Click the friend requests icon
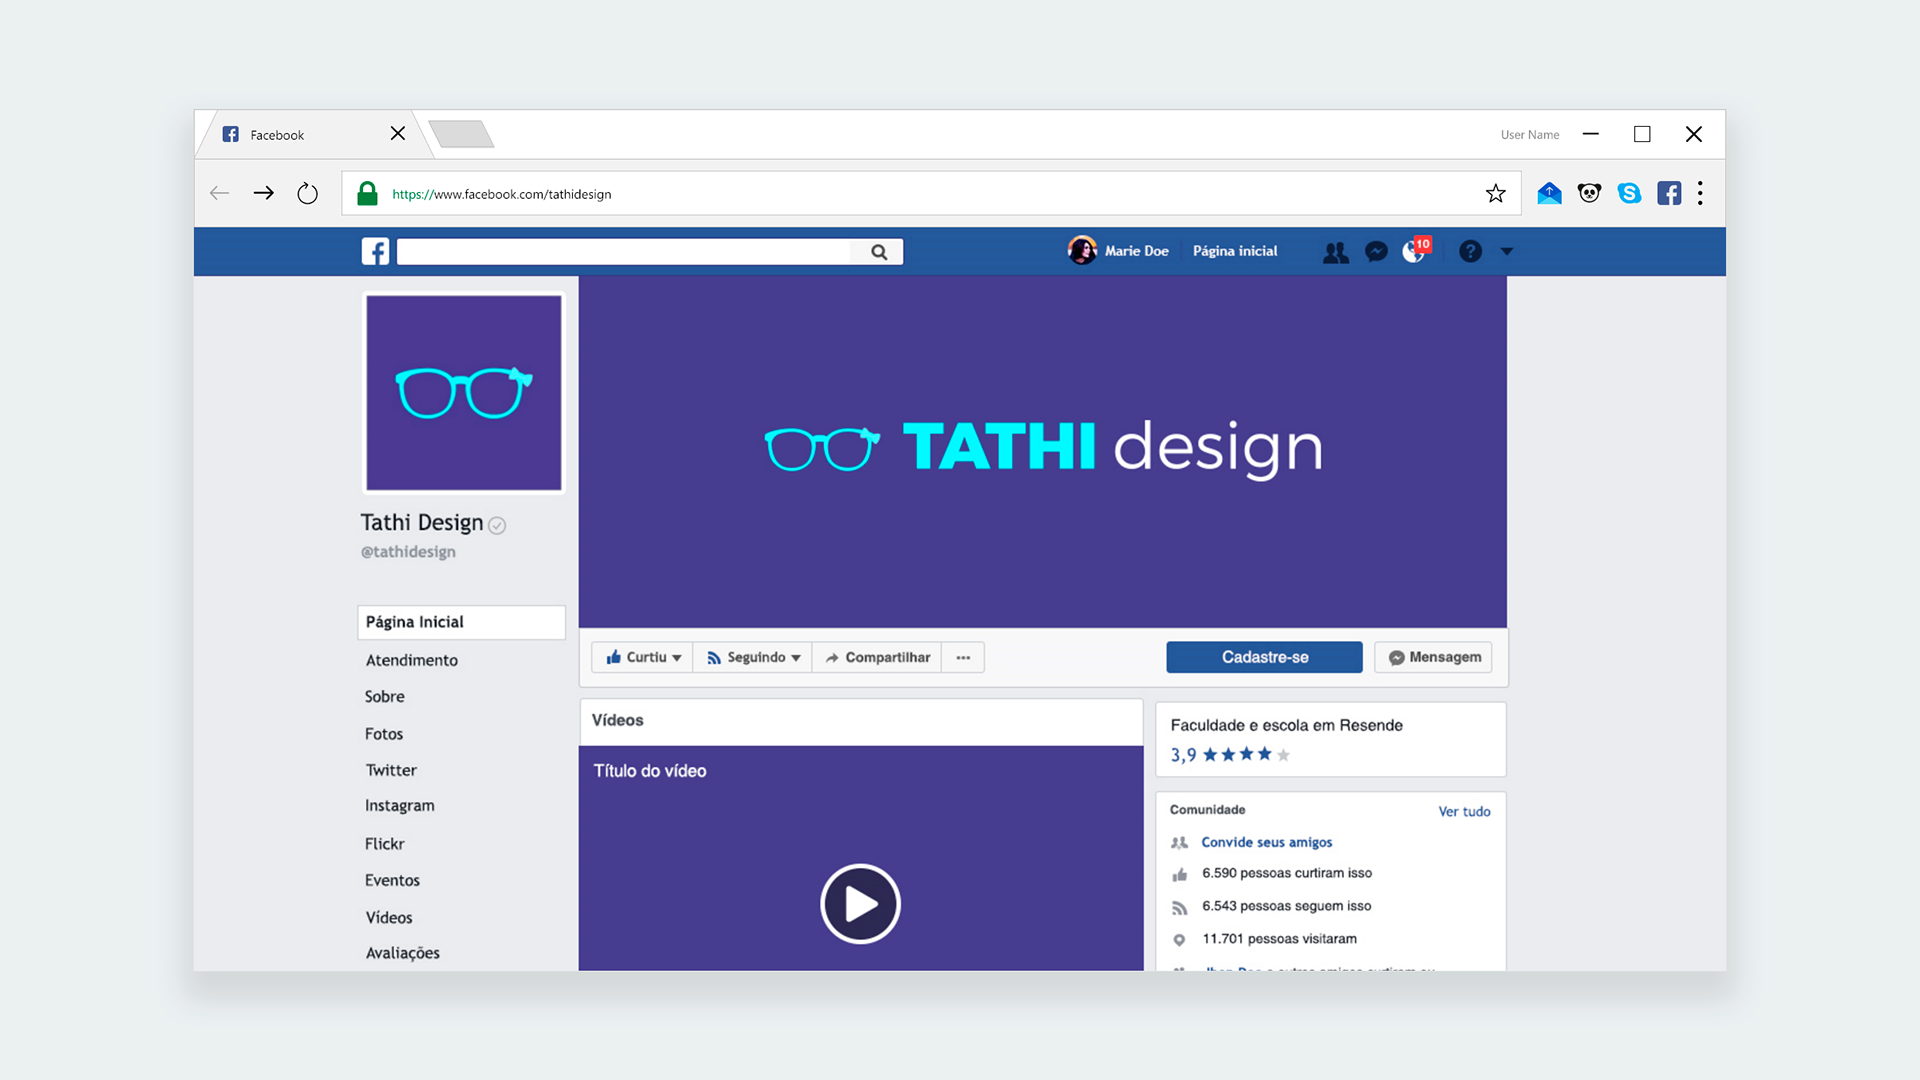This screenshot has width=1920, height=1080. point(1335,251)
